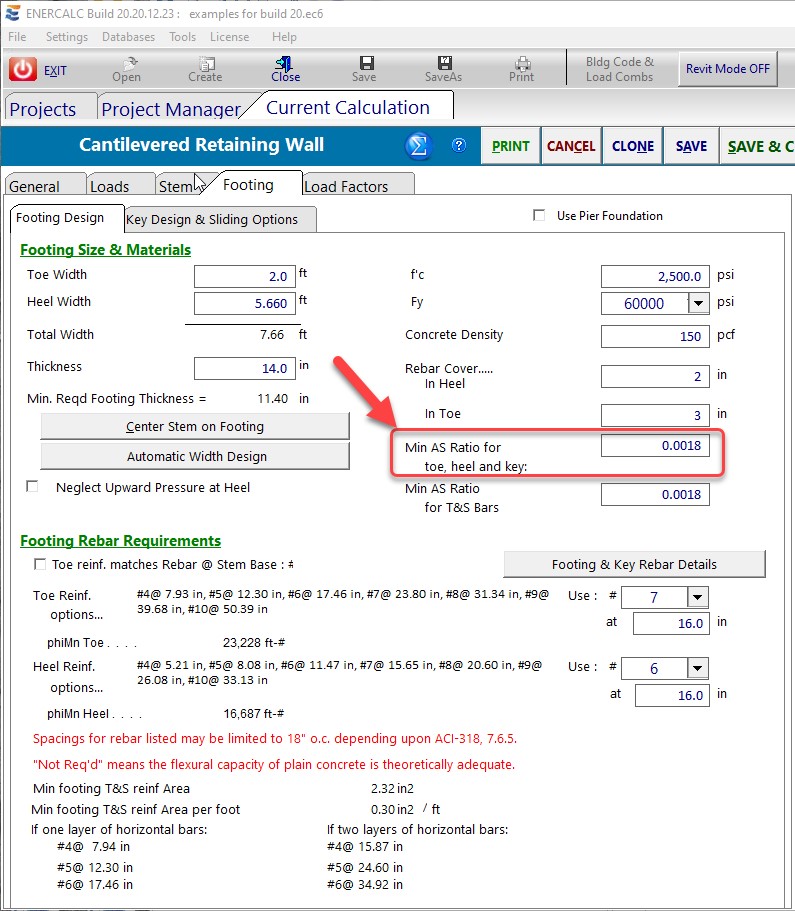Click the Print toolbar icon

point(521,63)
